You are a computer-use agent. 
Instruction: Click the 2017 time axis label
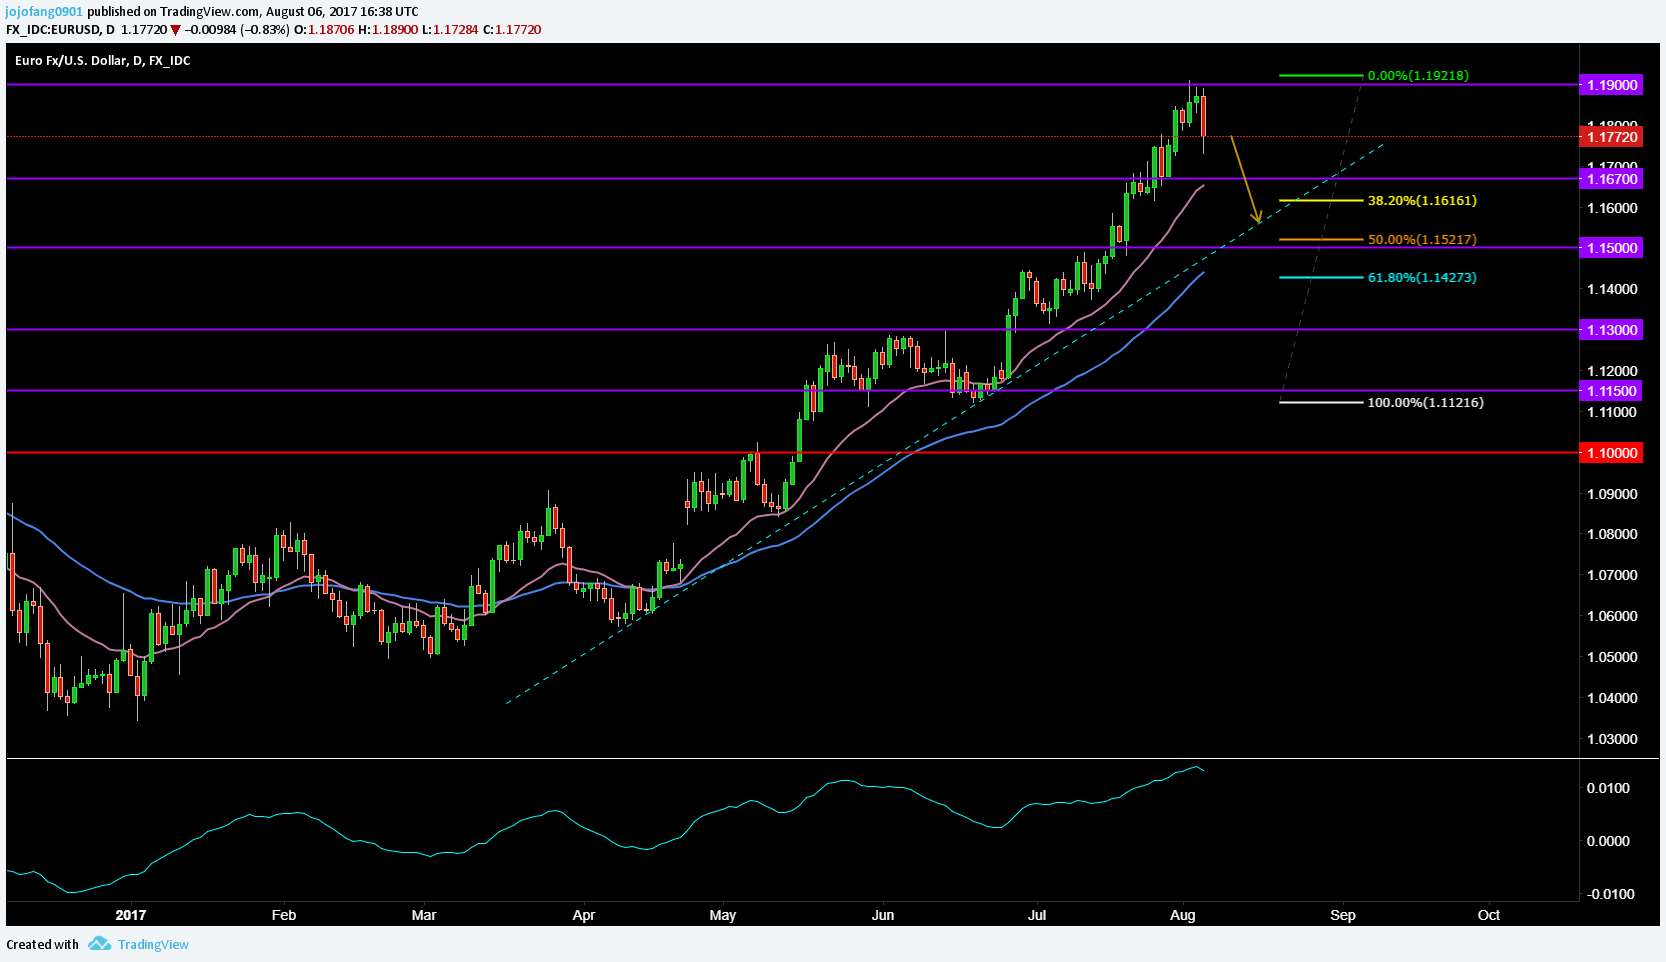tap(131, 915)
